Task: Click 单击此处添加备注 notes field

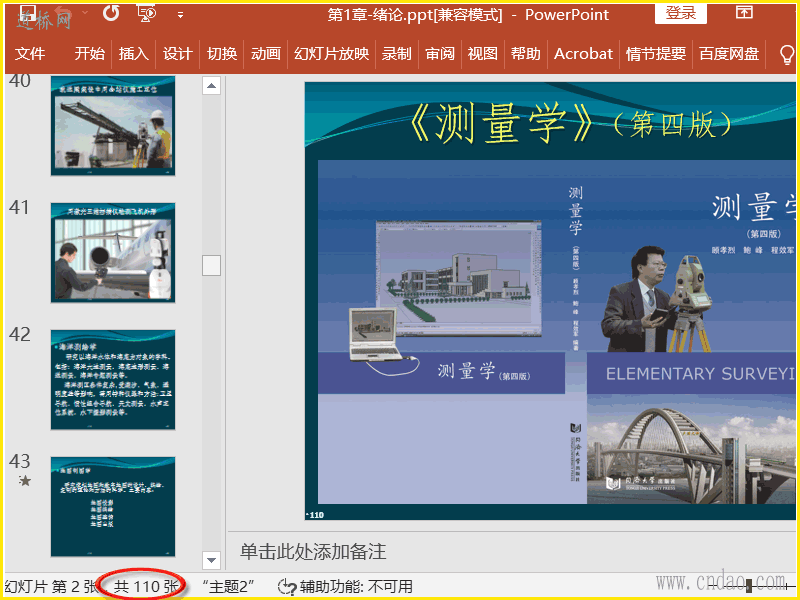Action: click(x=313, y=552)
